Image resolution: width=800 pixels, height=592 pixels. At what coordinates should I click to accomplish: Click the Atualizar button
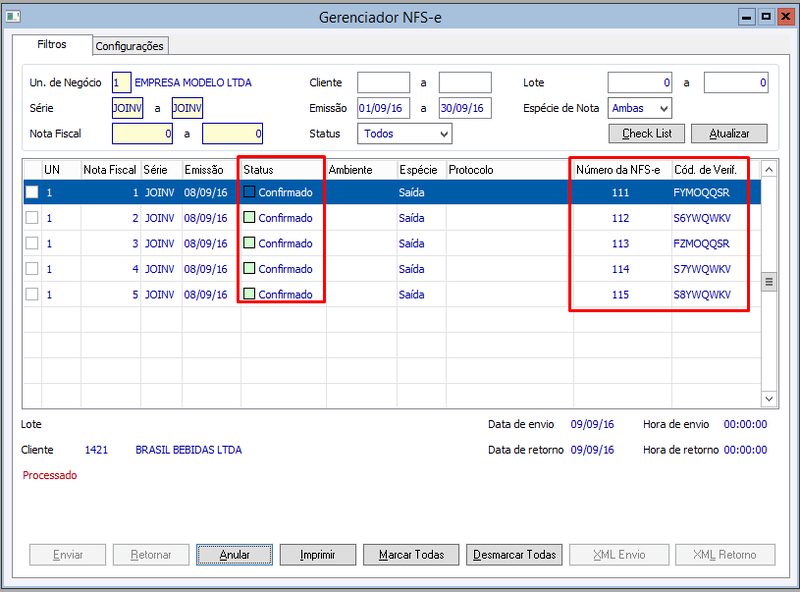[729, 134]
